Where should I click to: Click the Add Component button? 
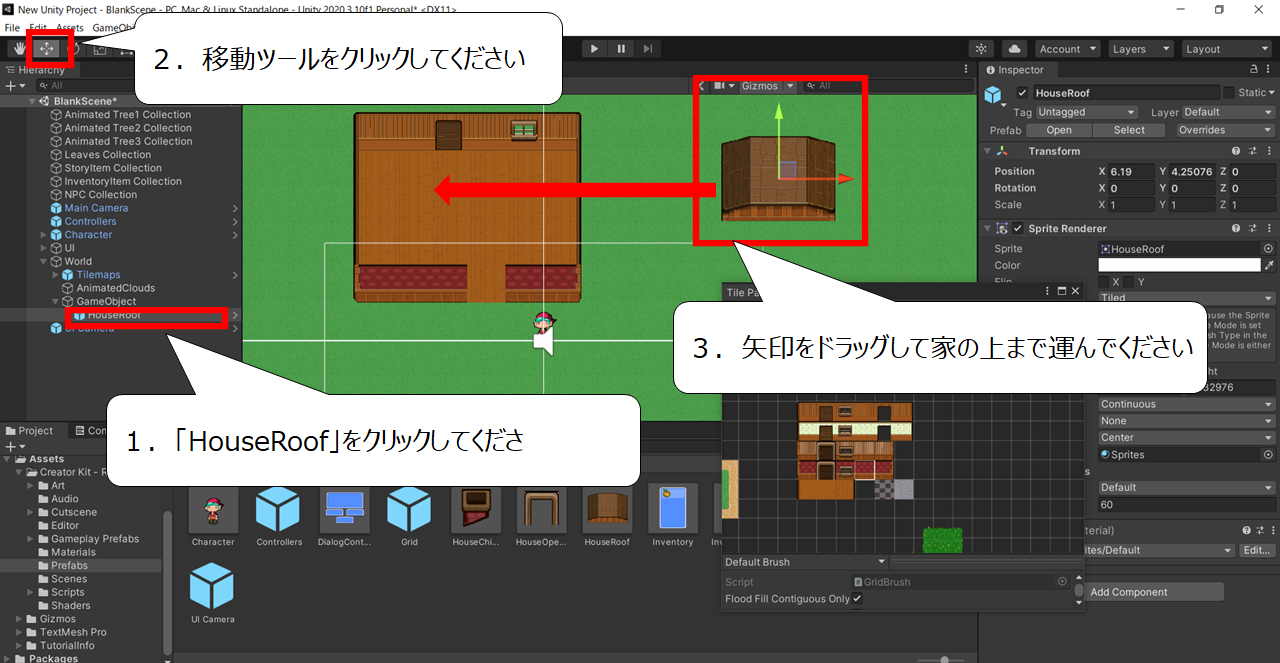click(1152, 592)
